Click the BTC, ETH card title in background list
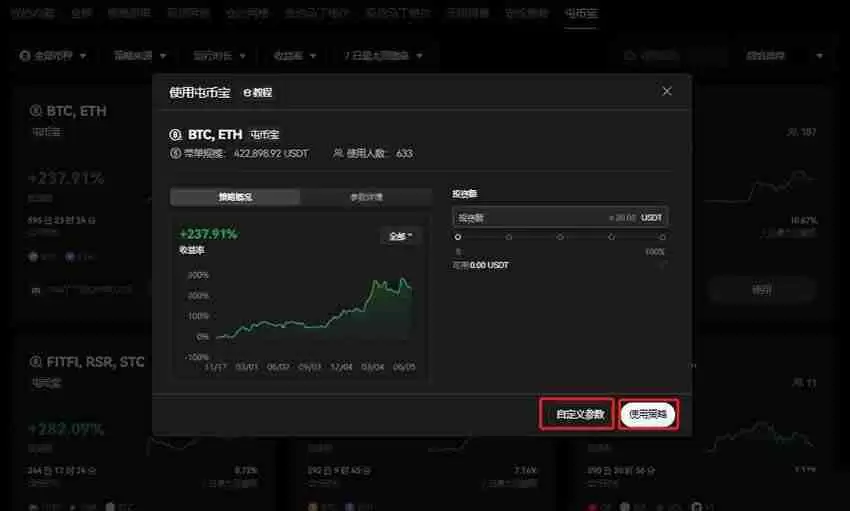850x511 pixels. pos(76,111)
